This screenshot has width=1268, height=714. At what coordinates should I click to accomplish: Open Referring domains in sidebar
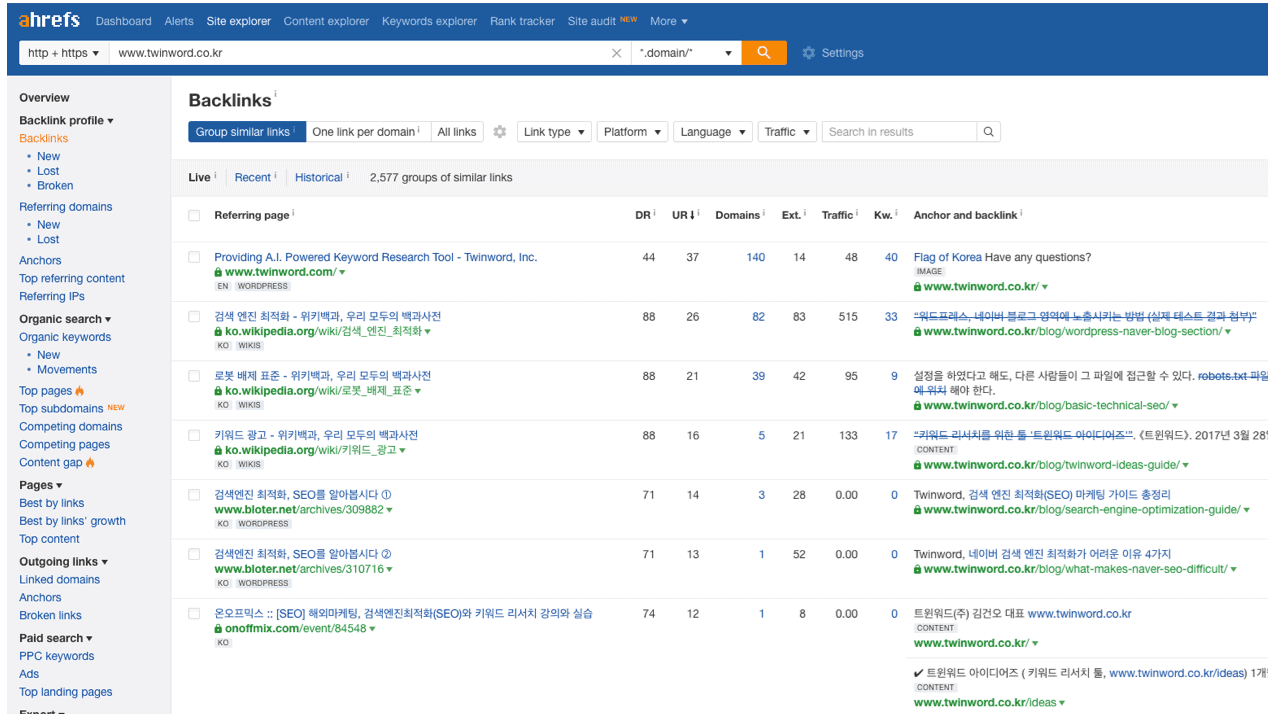click(x=65, y=207)
